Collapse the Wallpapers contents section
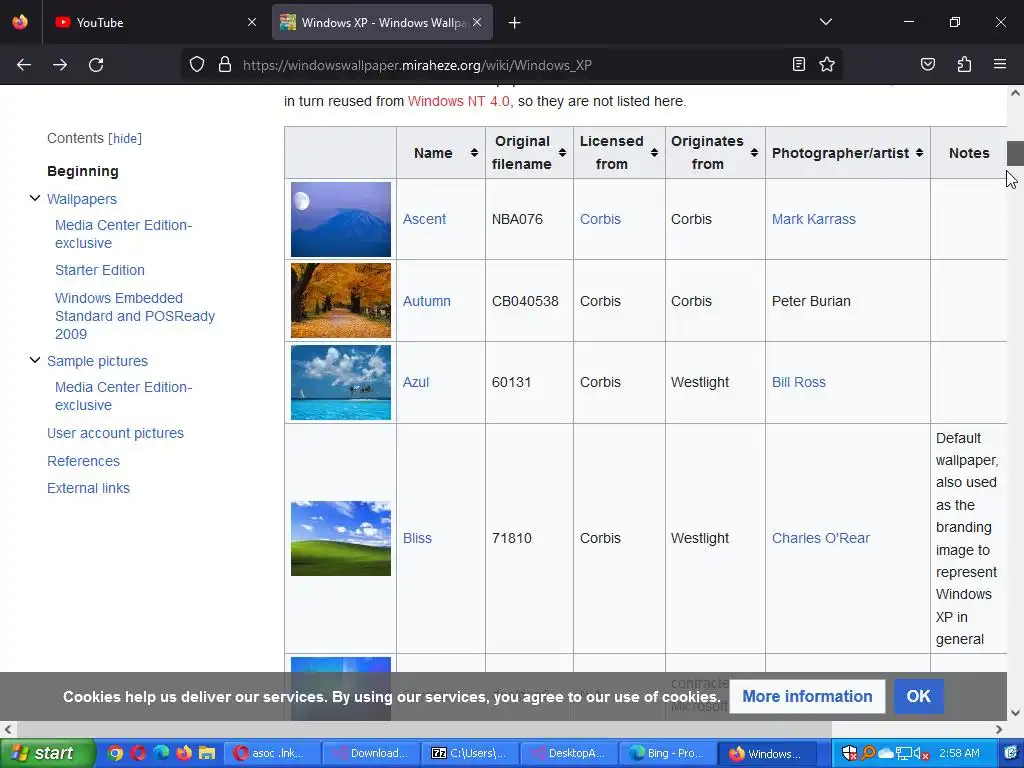 pos(35,198)
